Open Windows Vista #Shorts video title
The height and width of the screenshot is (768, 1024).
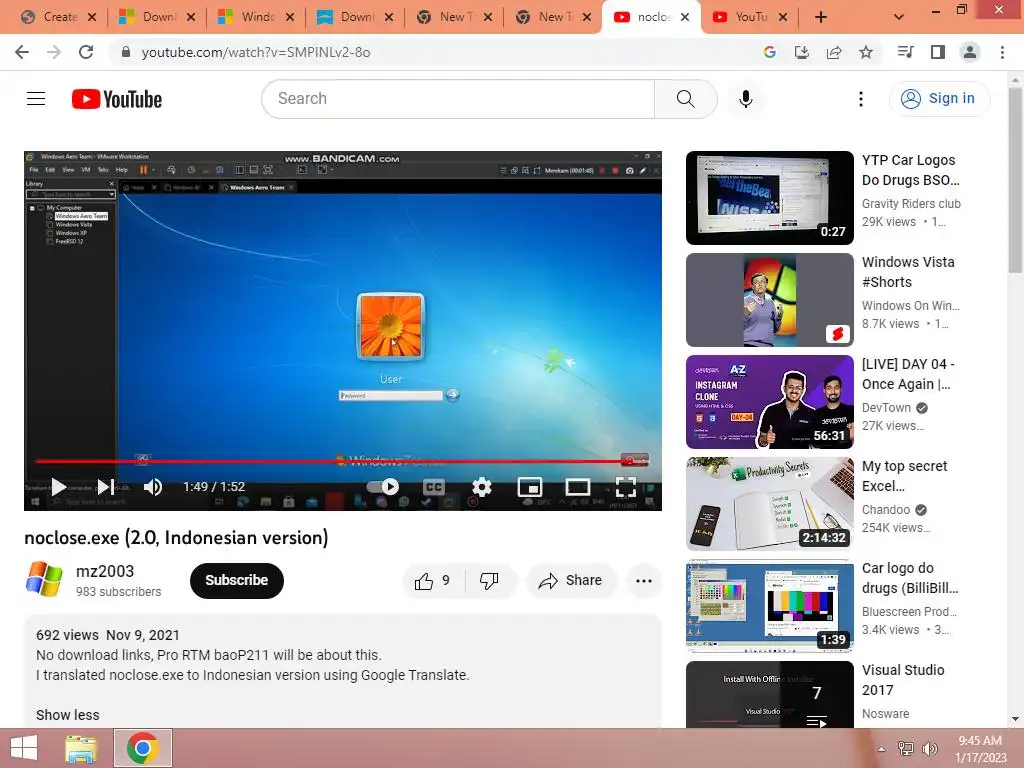click(x=908, y=272)
